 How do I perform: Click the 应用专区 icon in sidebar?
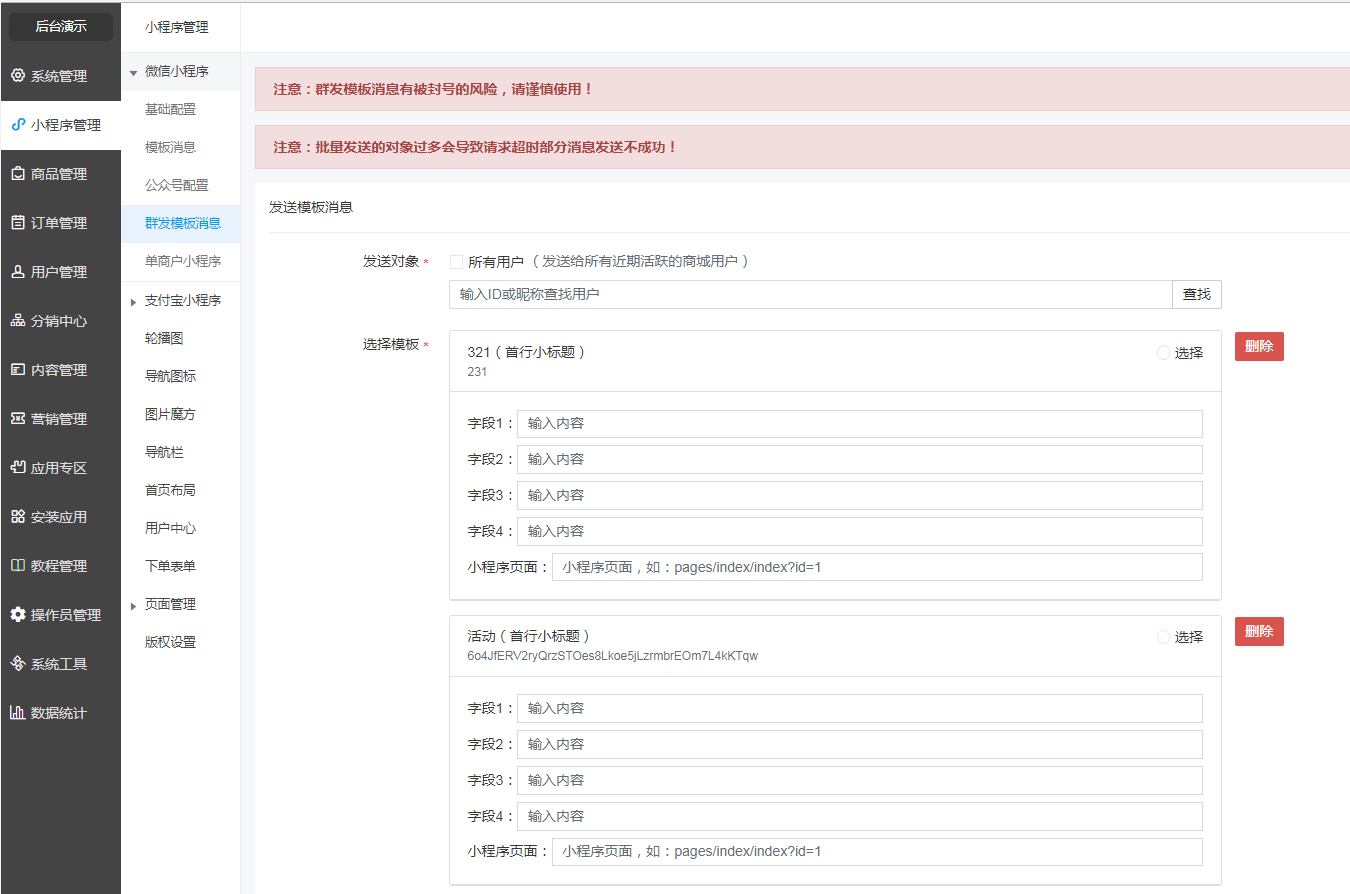tap(18, 468)
